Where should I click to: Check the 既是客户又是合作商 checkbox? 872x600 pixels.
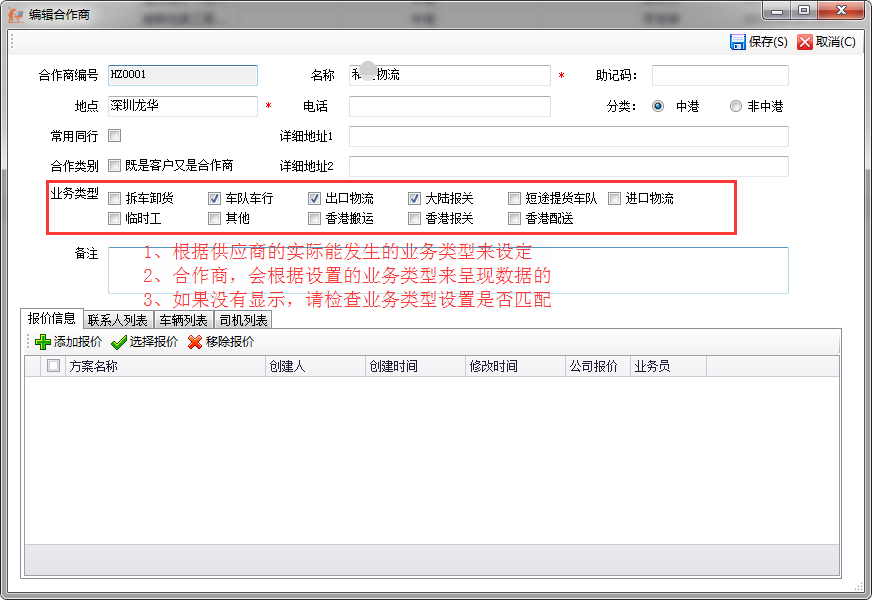coord(115,166)
